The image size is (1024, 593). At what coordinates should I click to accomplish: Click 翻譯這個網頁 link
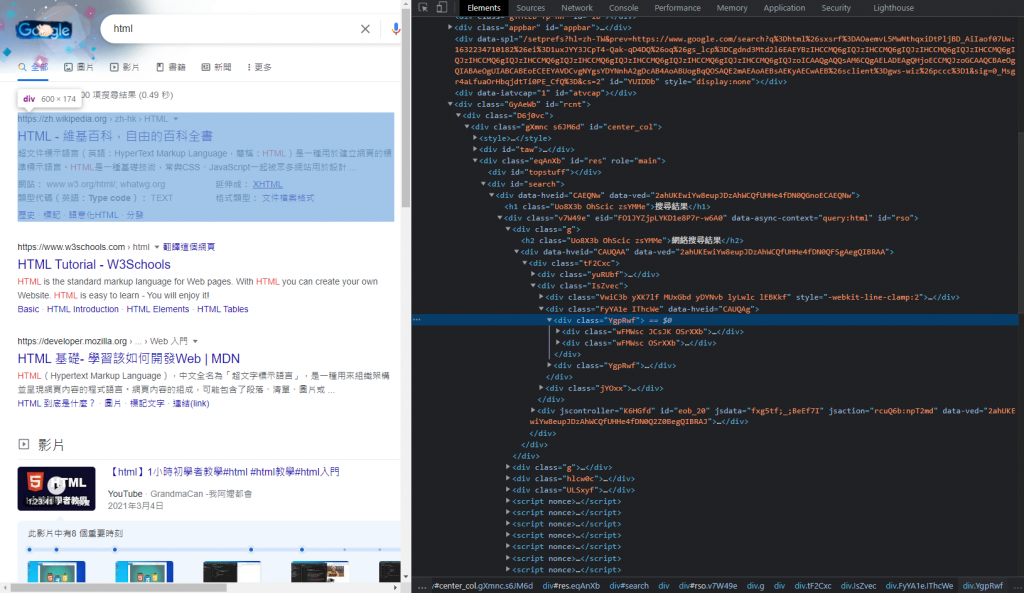pyautogui.click(x=189, y=247)
